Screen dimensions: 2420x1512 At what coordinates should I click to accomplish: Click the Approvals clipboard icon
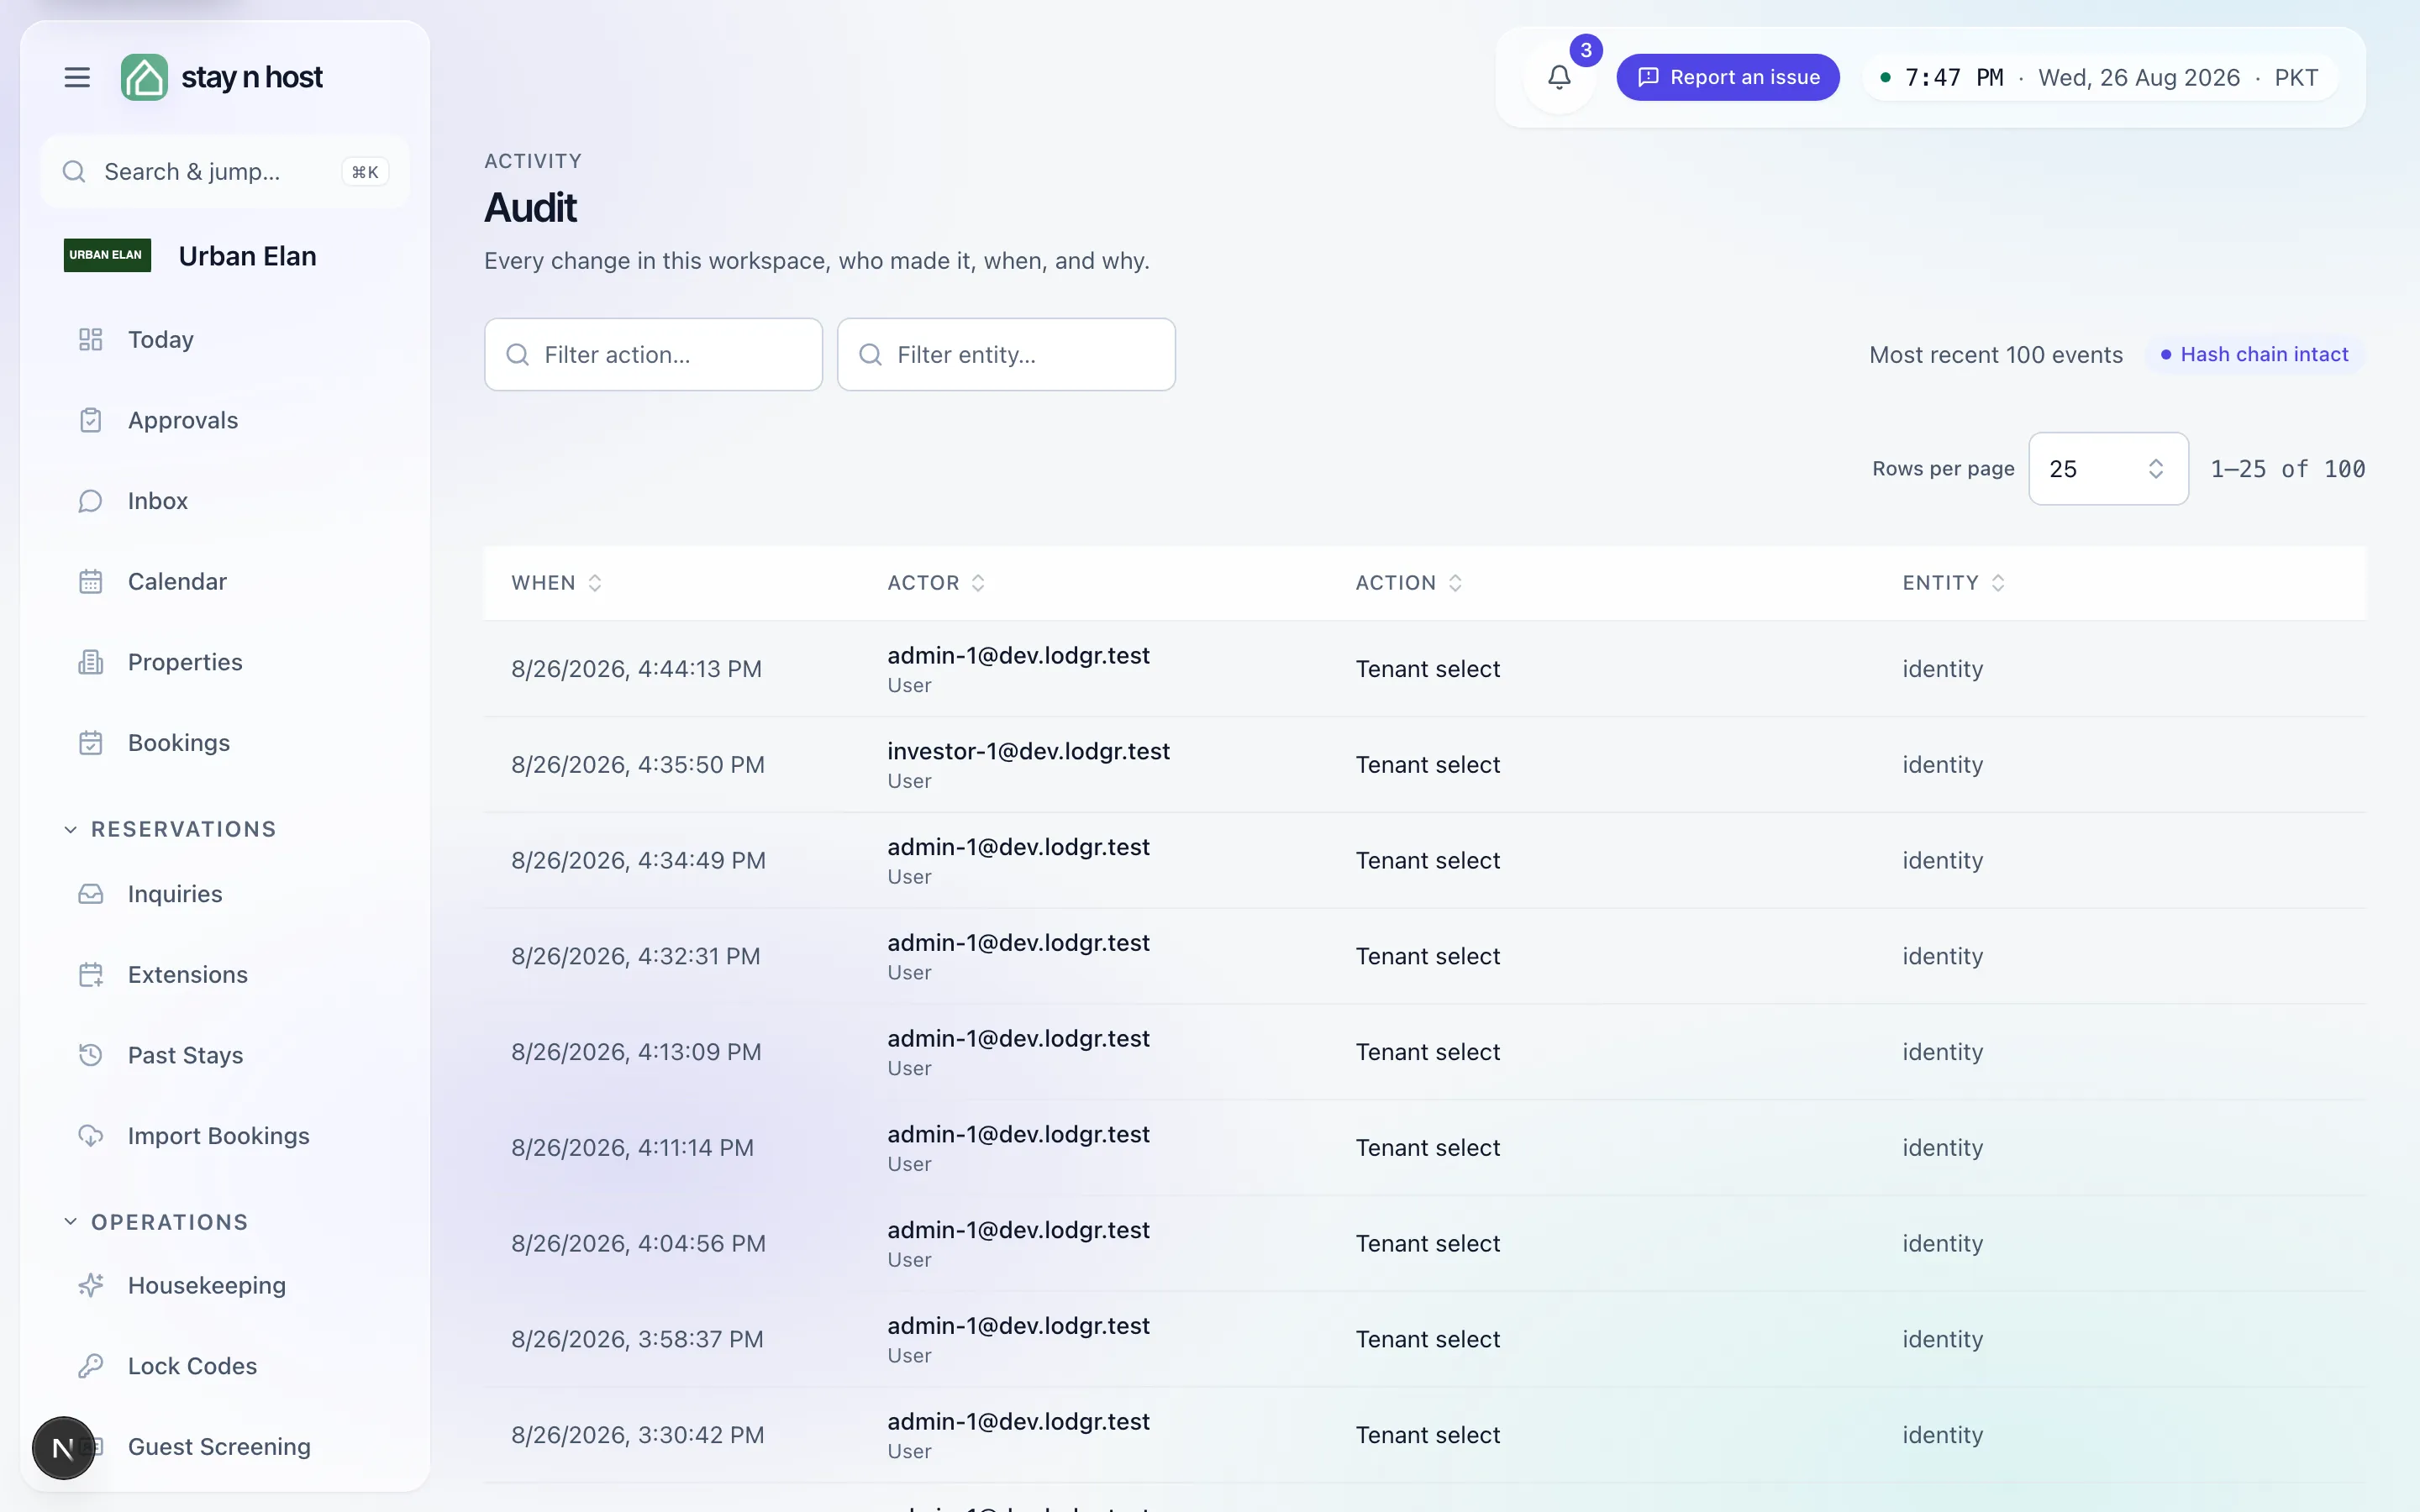click(91, 420)
